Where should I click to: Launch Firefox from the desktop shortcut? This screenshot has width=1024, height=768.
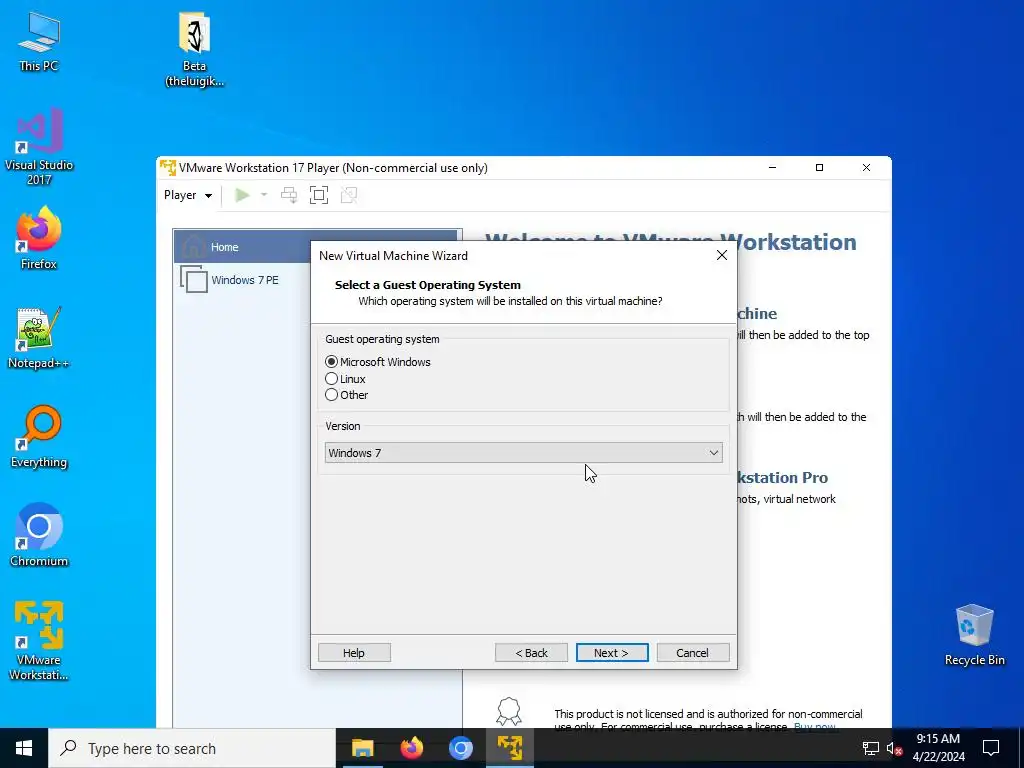[39, 238]
